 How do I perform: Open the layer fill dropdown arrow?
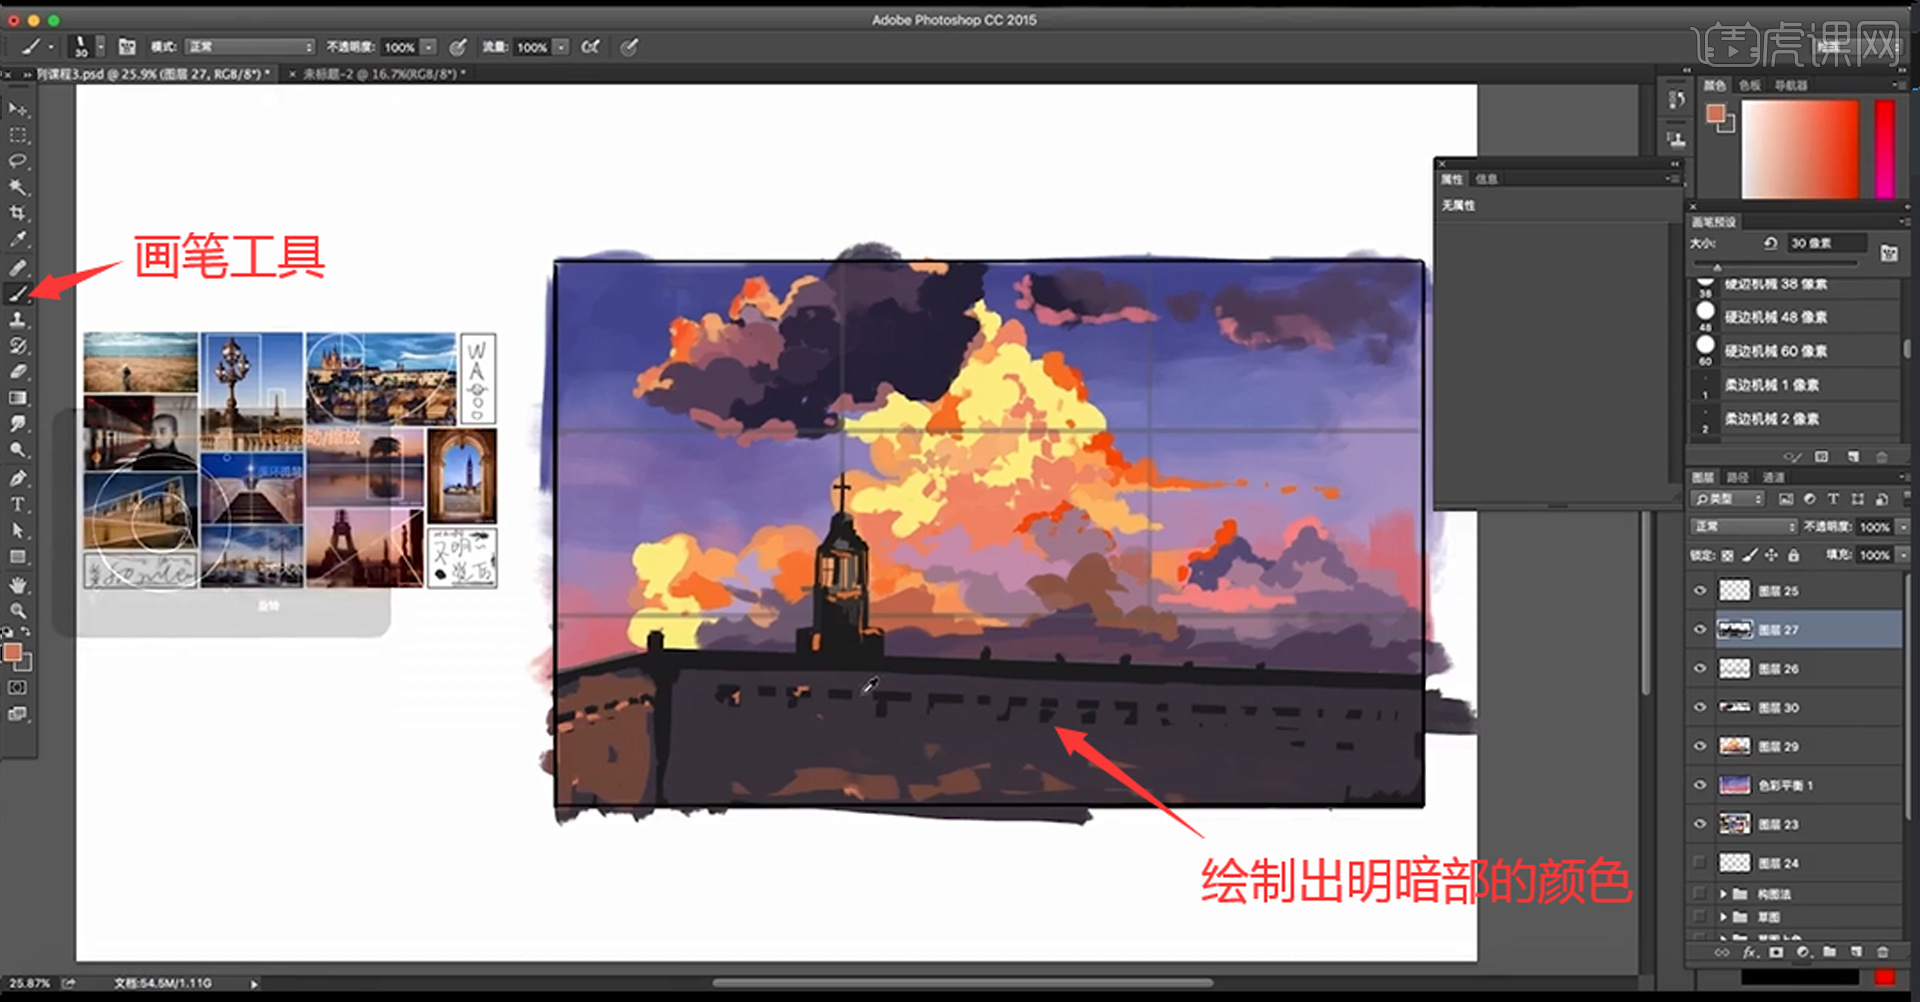[x=1903, y=555]
